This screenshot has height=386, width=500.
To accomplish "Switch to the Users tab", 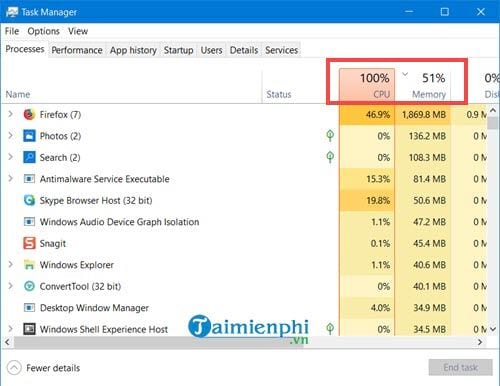I will (211, 50).
